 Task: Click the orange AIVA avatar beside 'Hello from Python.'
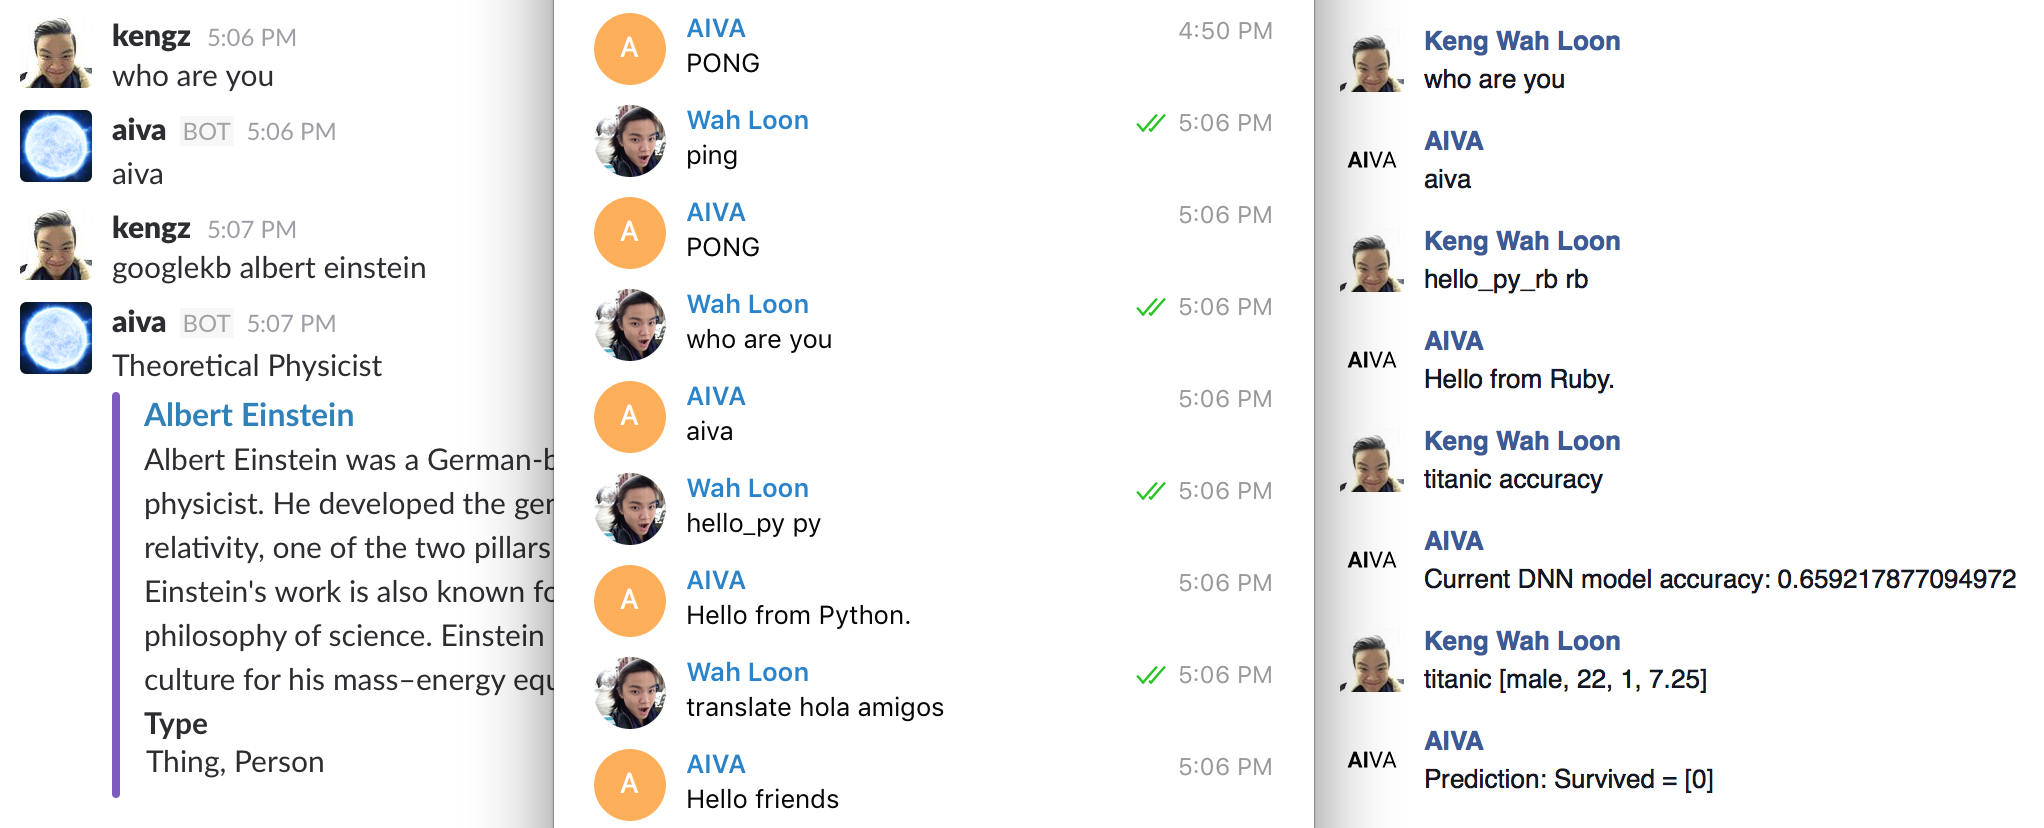point(629,600)
